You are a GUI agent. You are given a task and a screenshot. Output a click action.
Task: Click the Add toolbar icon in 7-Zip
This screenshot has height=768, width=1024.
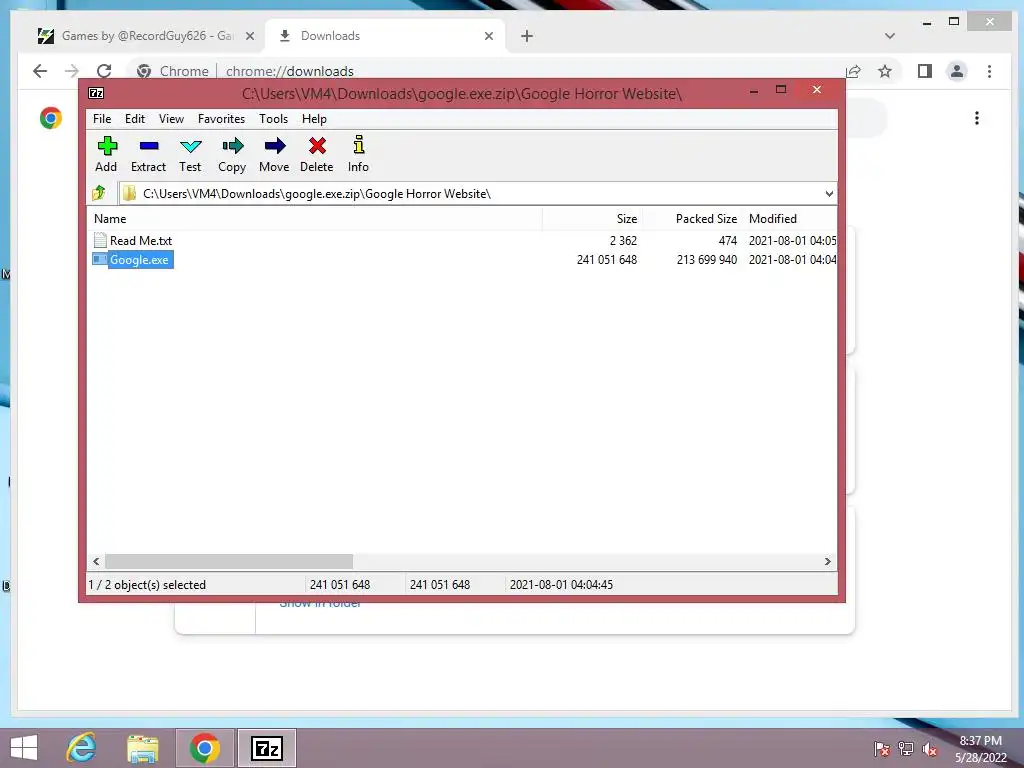point(106,146)
